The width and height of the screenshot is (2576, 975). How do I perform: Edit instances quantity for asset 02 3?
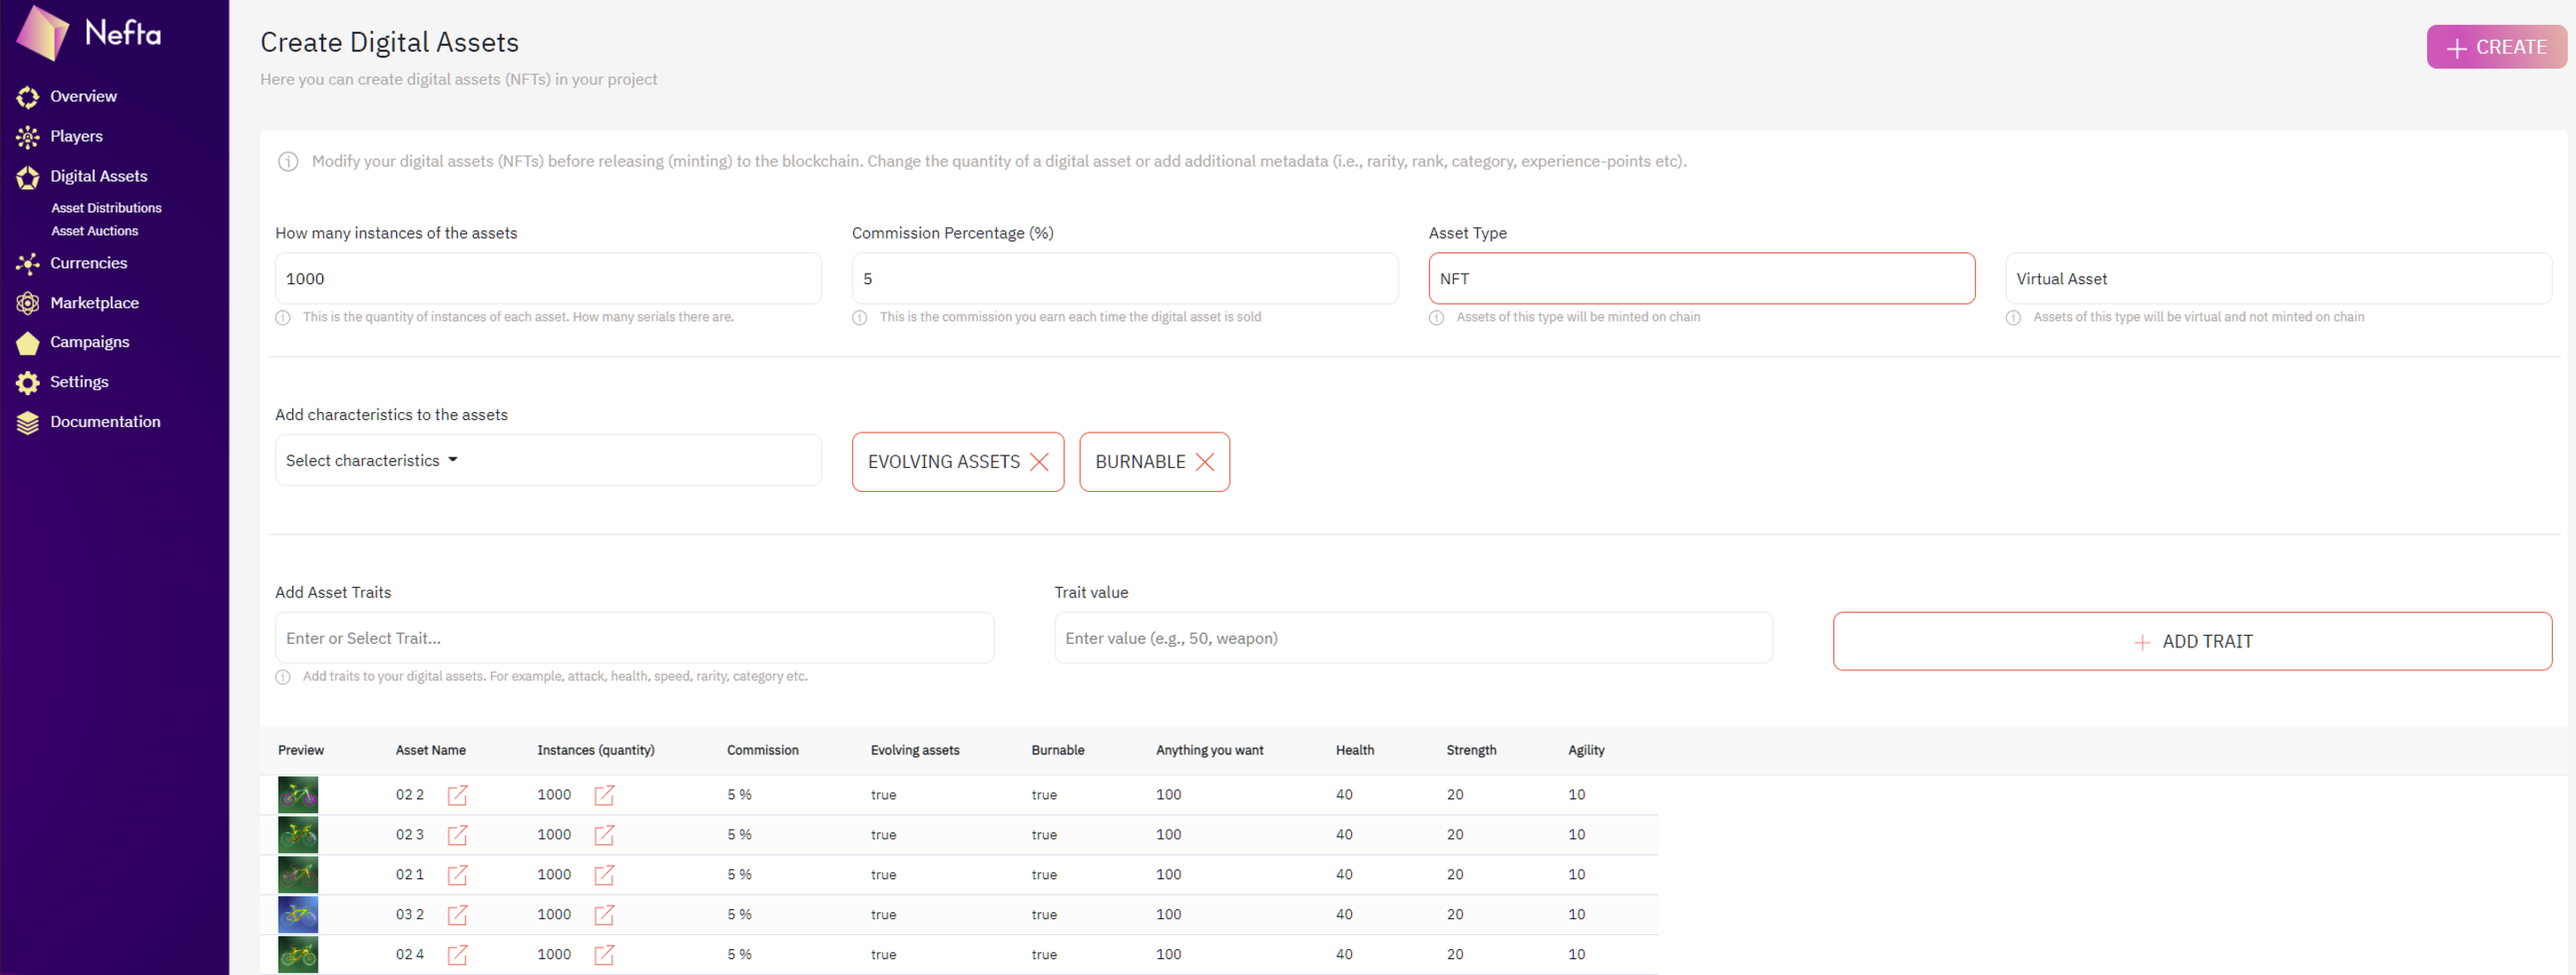[x=604, y=835]
